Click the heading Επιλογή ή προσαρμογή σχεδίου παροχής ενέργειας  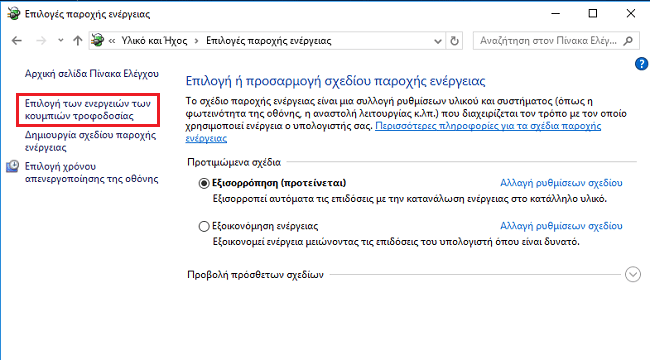[x=335, y=81]
